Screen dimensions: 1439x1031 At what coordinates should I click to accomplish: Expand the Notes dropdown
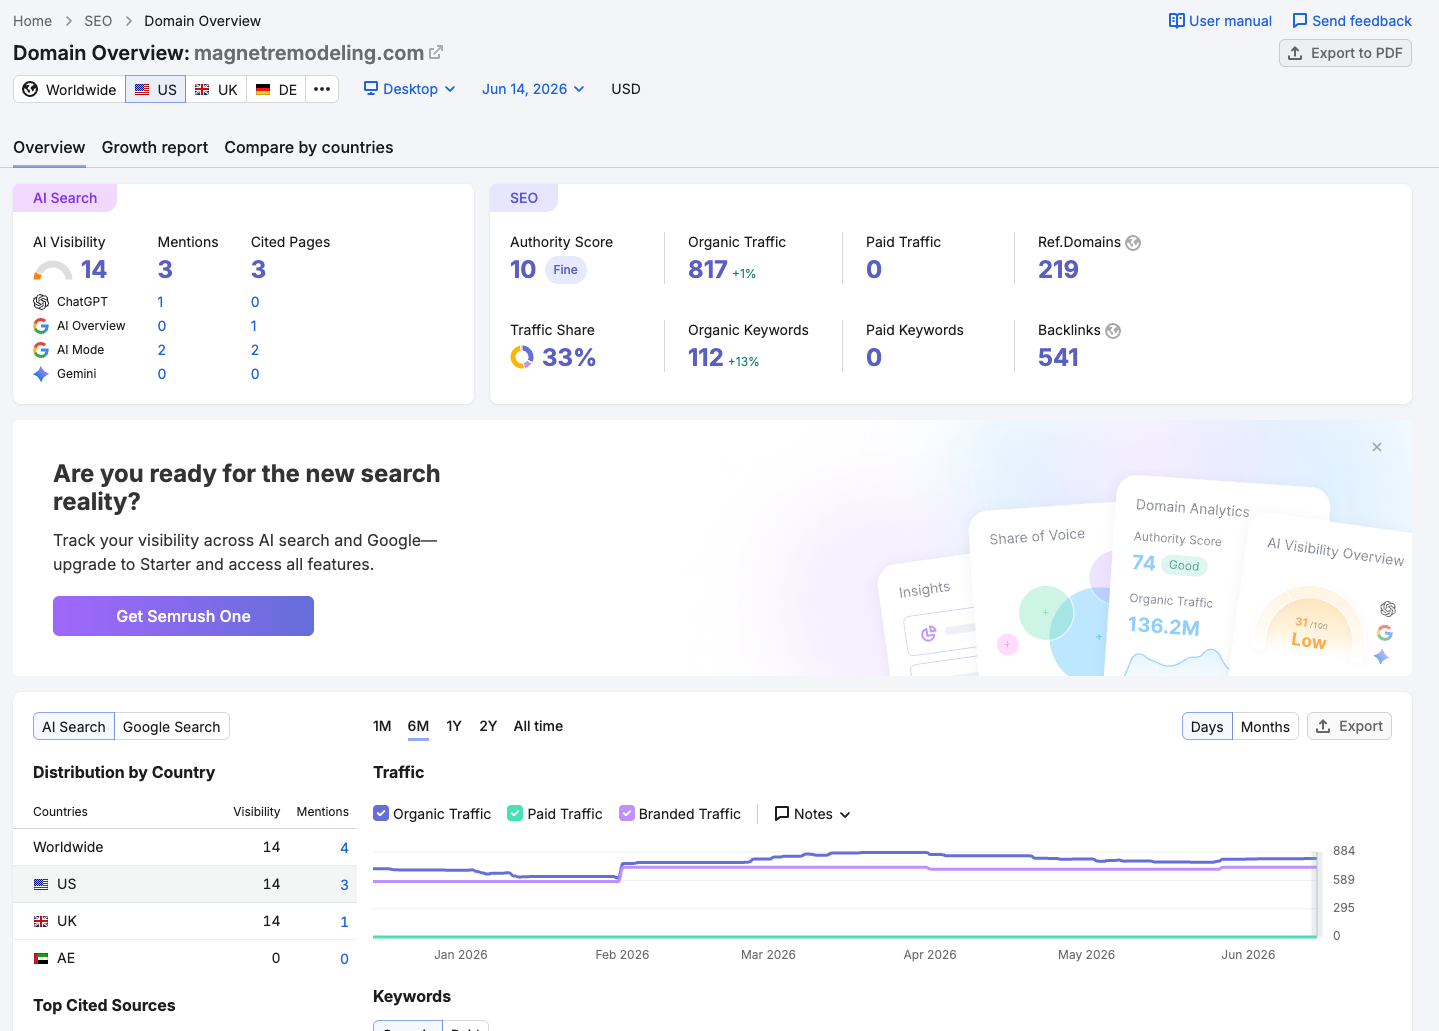tap(813, 814)
